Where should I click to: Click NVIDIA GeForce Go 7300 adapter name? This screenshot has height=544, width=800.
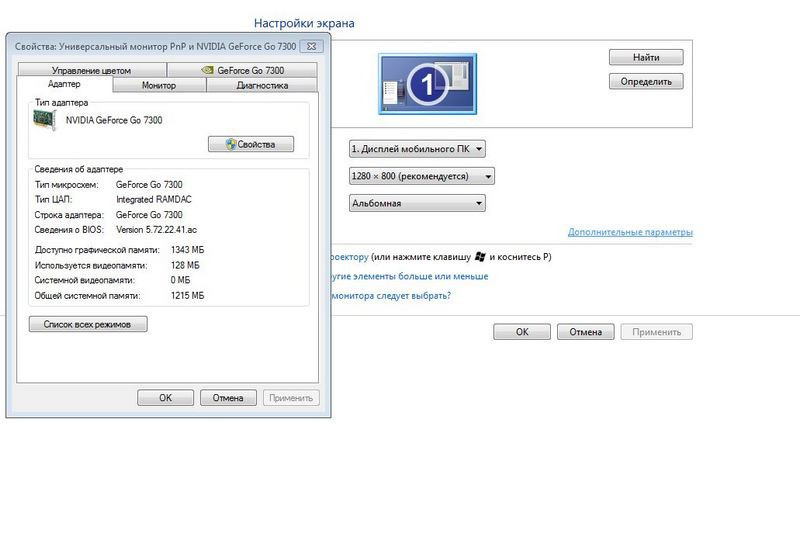click(x=114, y=120)
